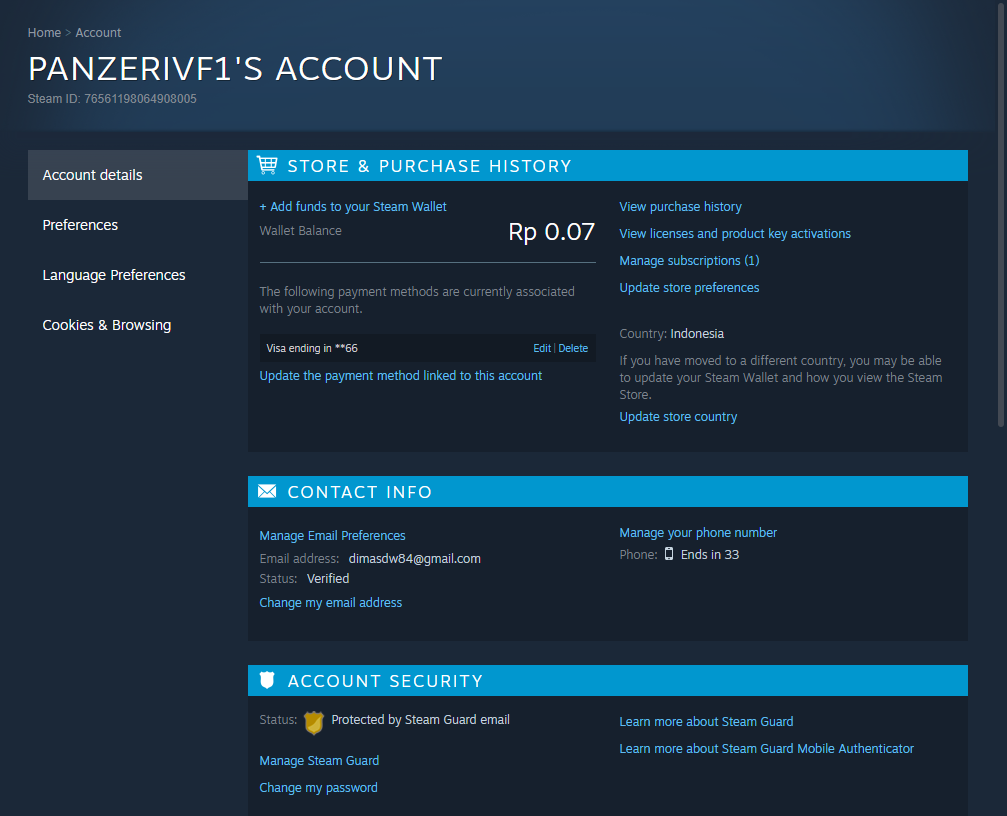The width and height of the screenshot is (1007, 816).
Task: Click the phone icon next to Ends in 33
Action: 669,554
